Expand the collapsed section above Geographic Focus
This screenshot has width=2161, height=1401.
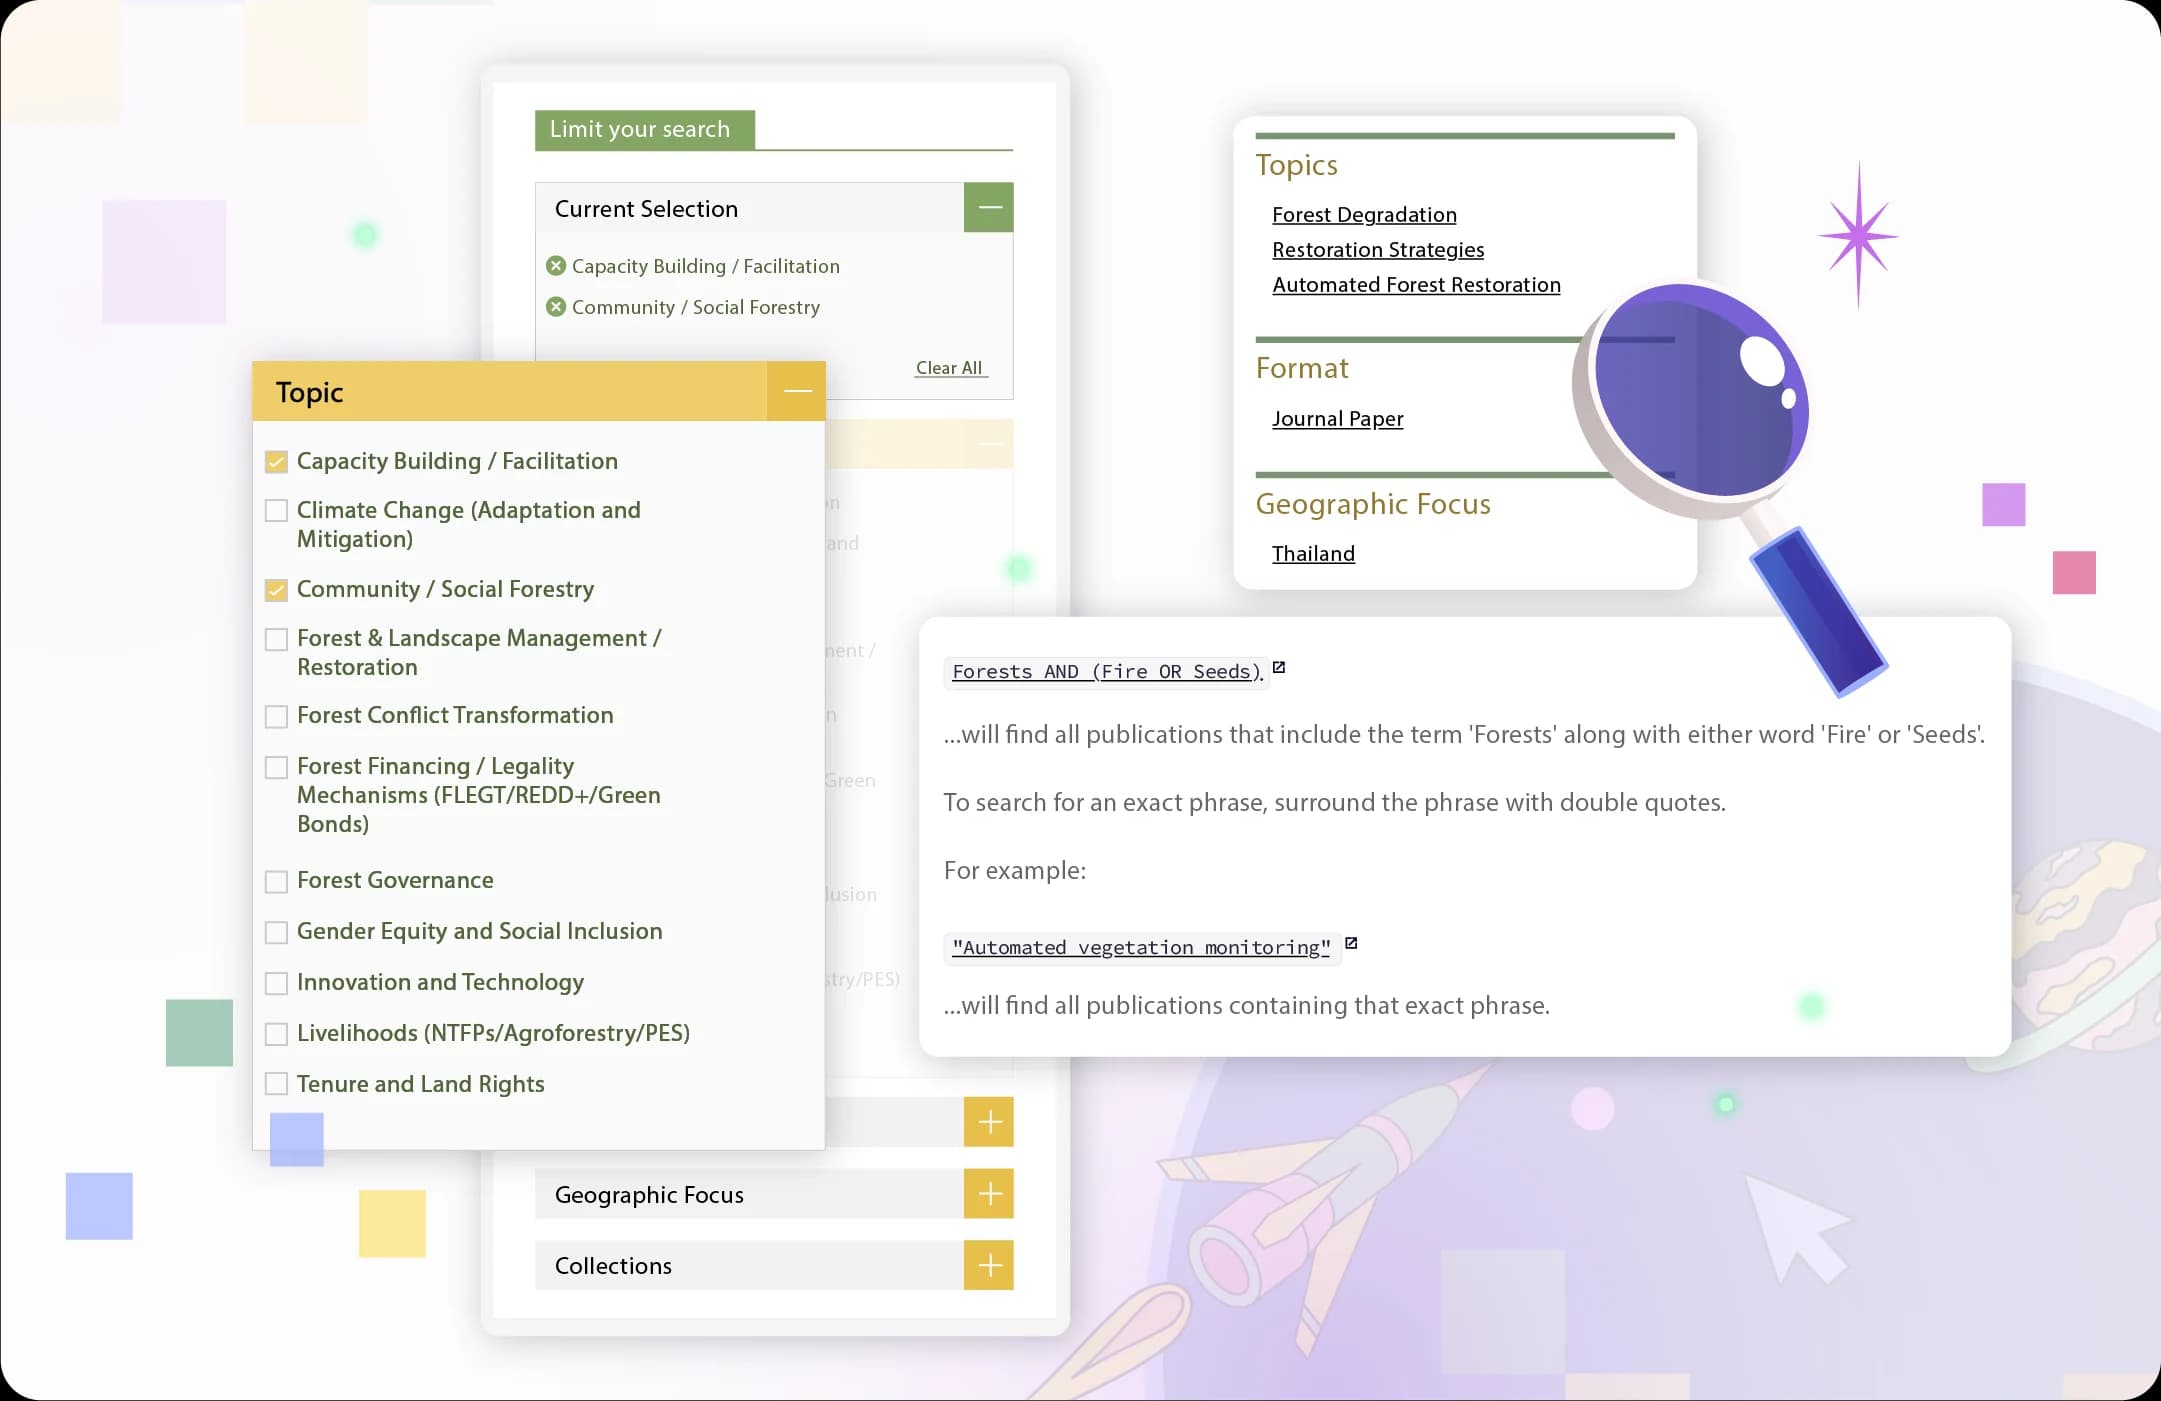click(x=989, y=1121)
